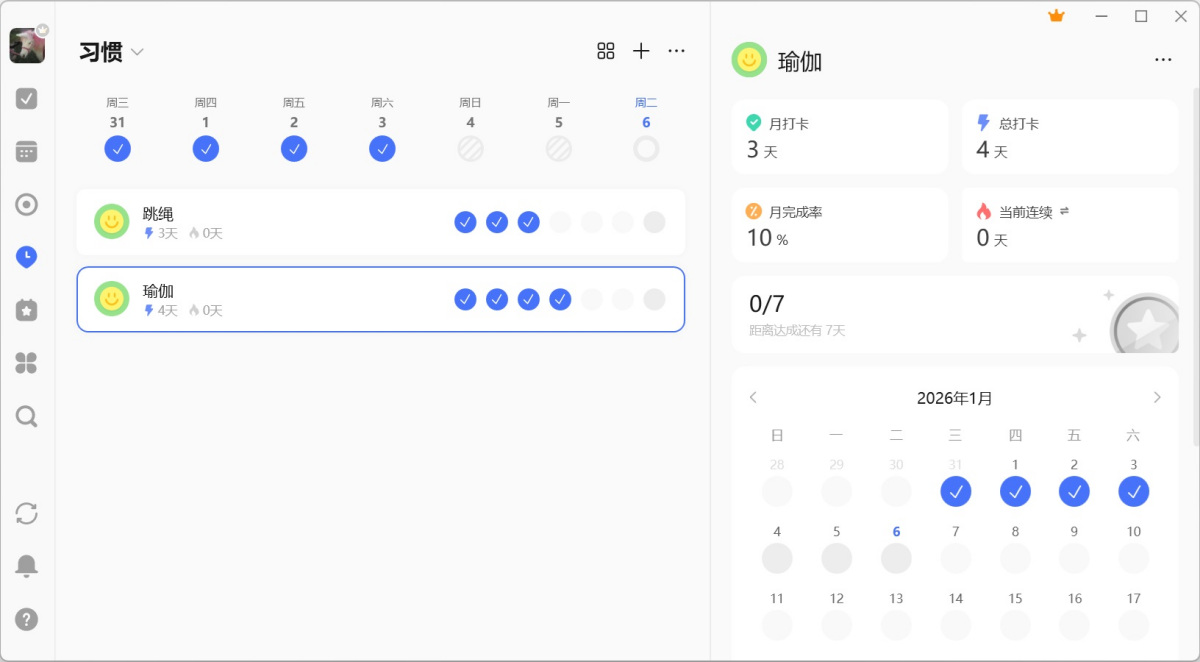Select the 跳绳 habit row
1200x662 pixels.
300,222
